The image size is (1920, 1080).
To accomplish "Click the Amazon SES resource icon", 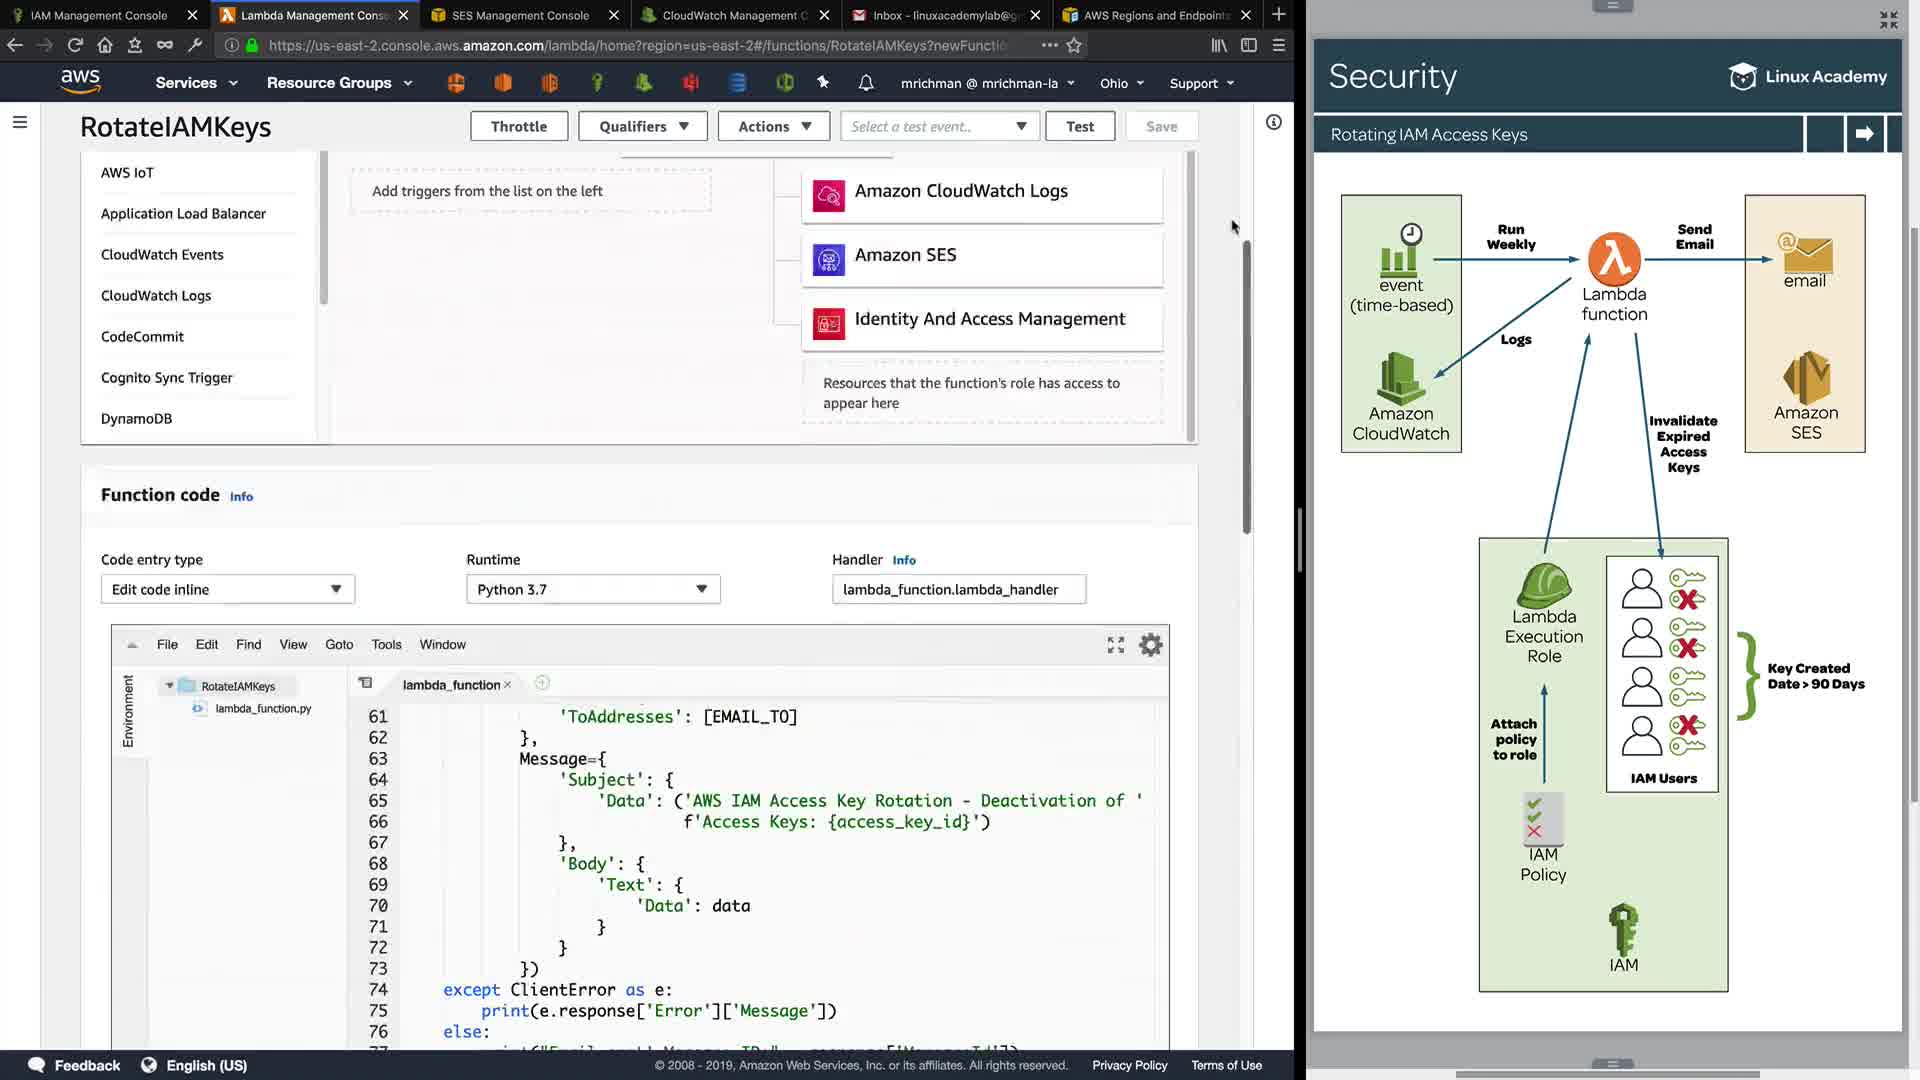I will 828,260.
